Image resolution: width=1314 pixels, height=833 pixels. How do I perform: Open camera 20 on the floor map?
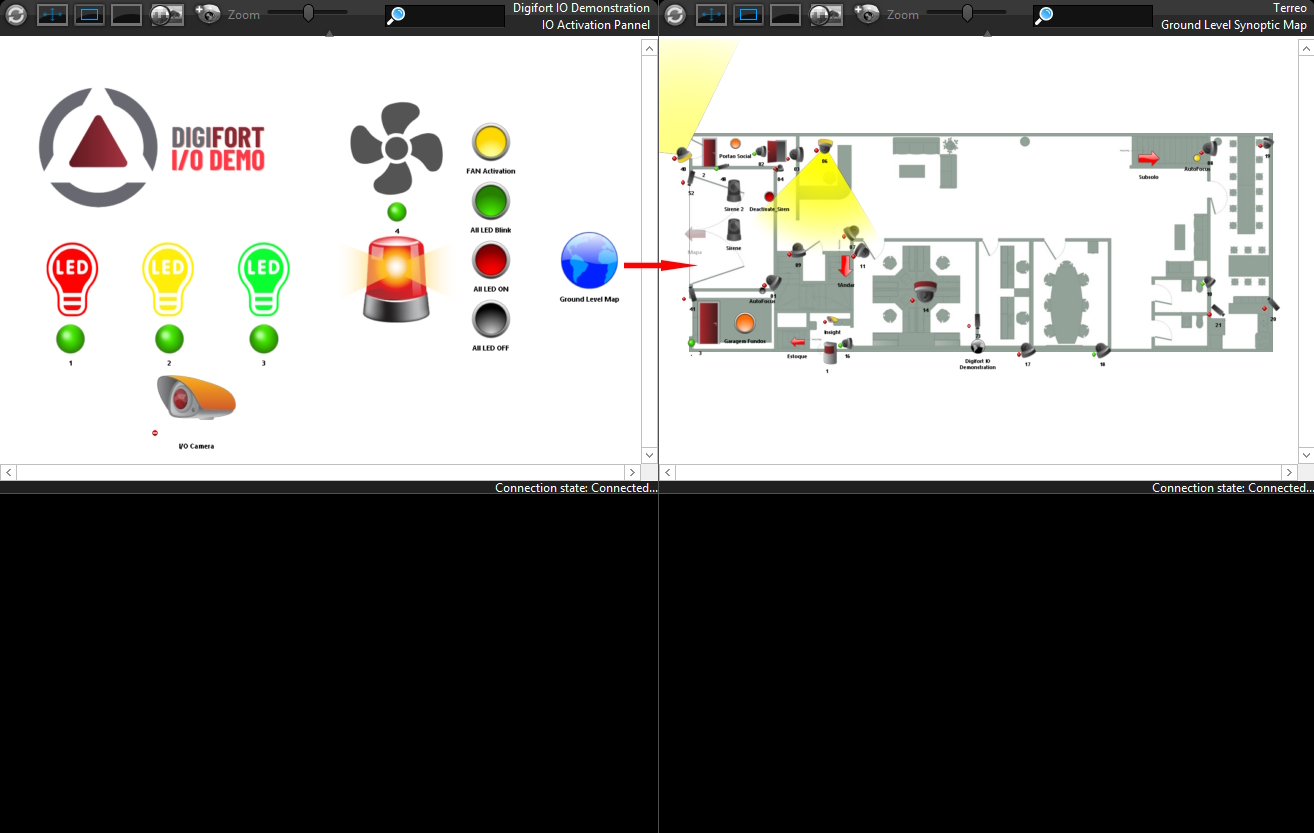click(x=1271, y=305)
